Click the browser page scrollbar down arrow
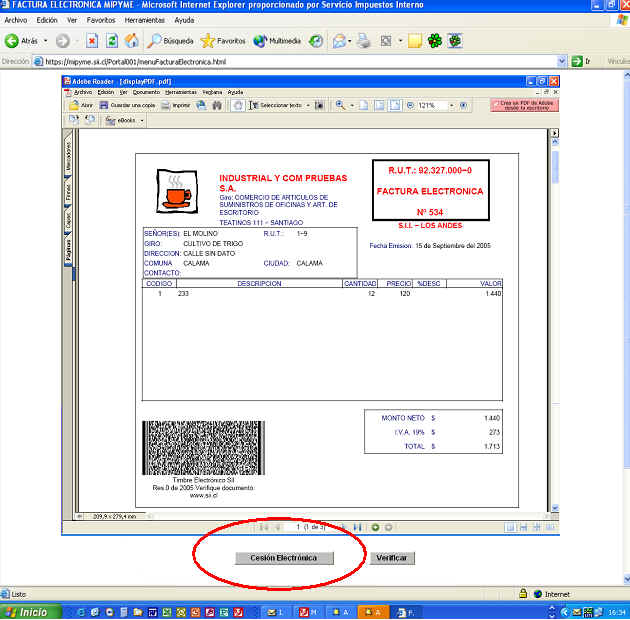 627,579
